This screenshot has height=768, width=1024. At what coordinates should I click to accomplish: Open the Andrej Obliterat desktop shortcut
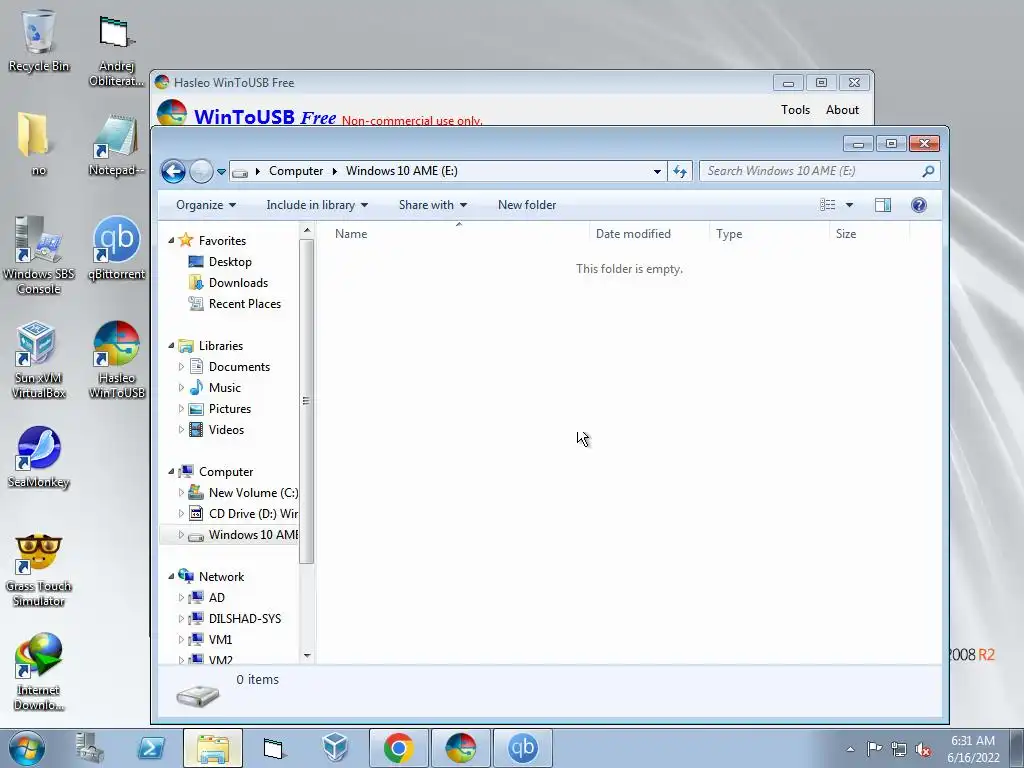click(x=116, y=51)
